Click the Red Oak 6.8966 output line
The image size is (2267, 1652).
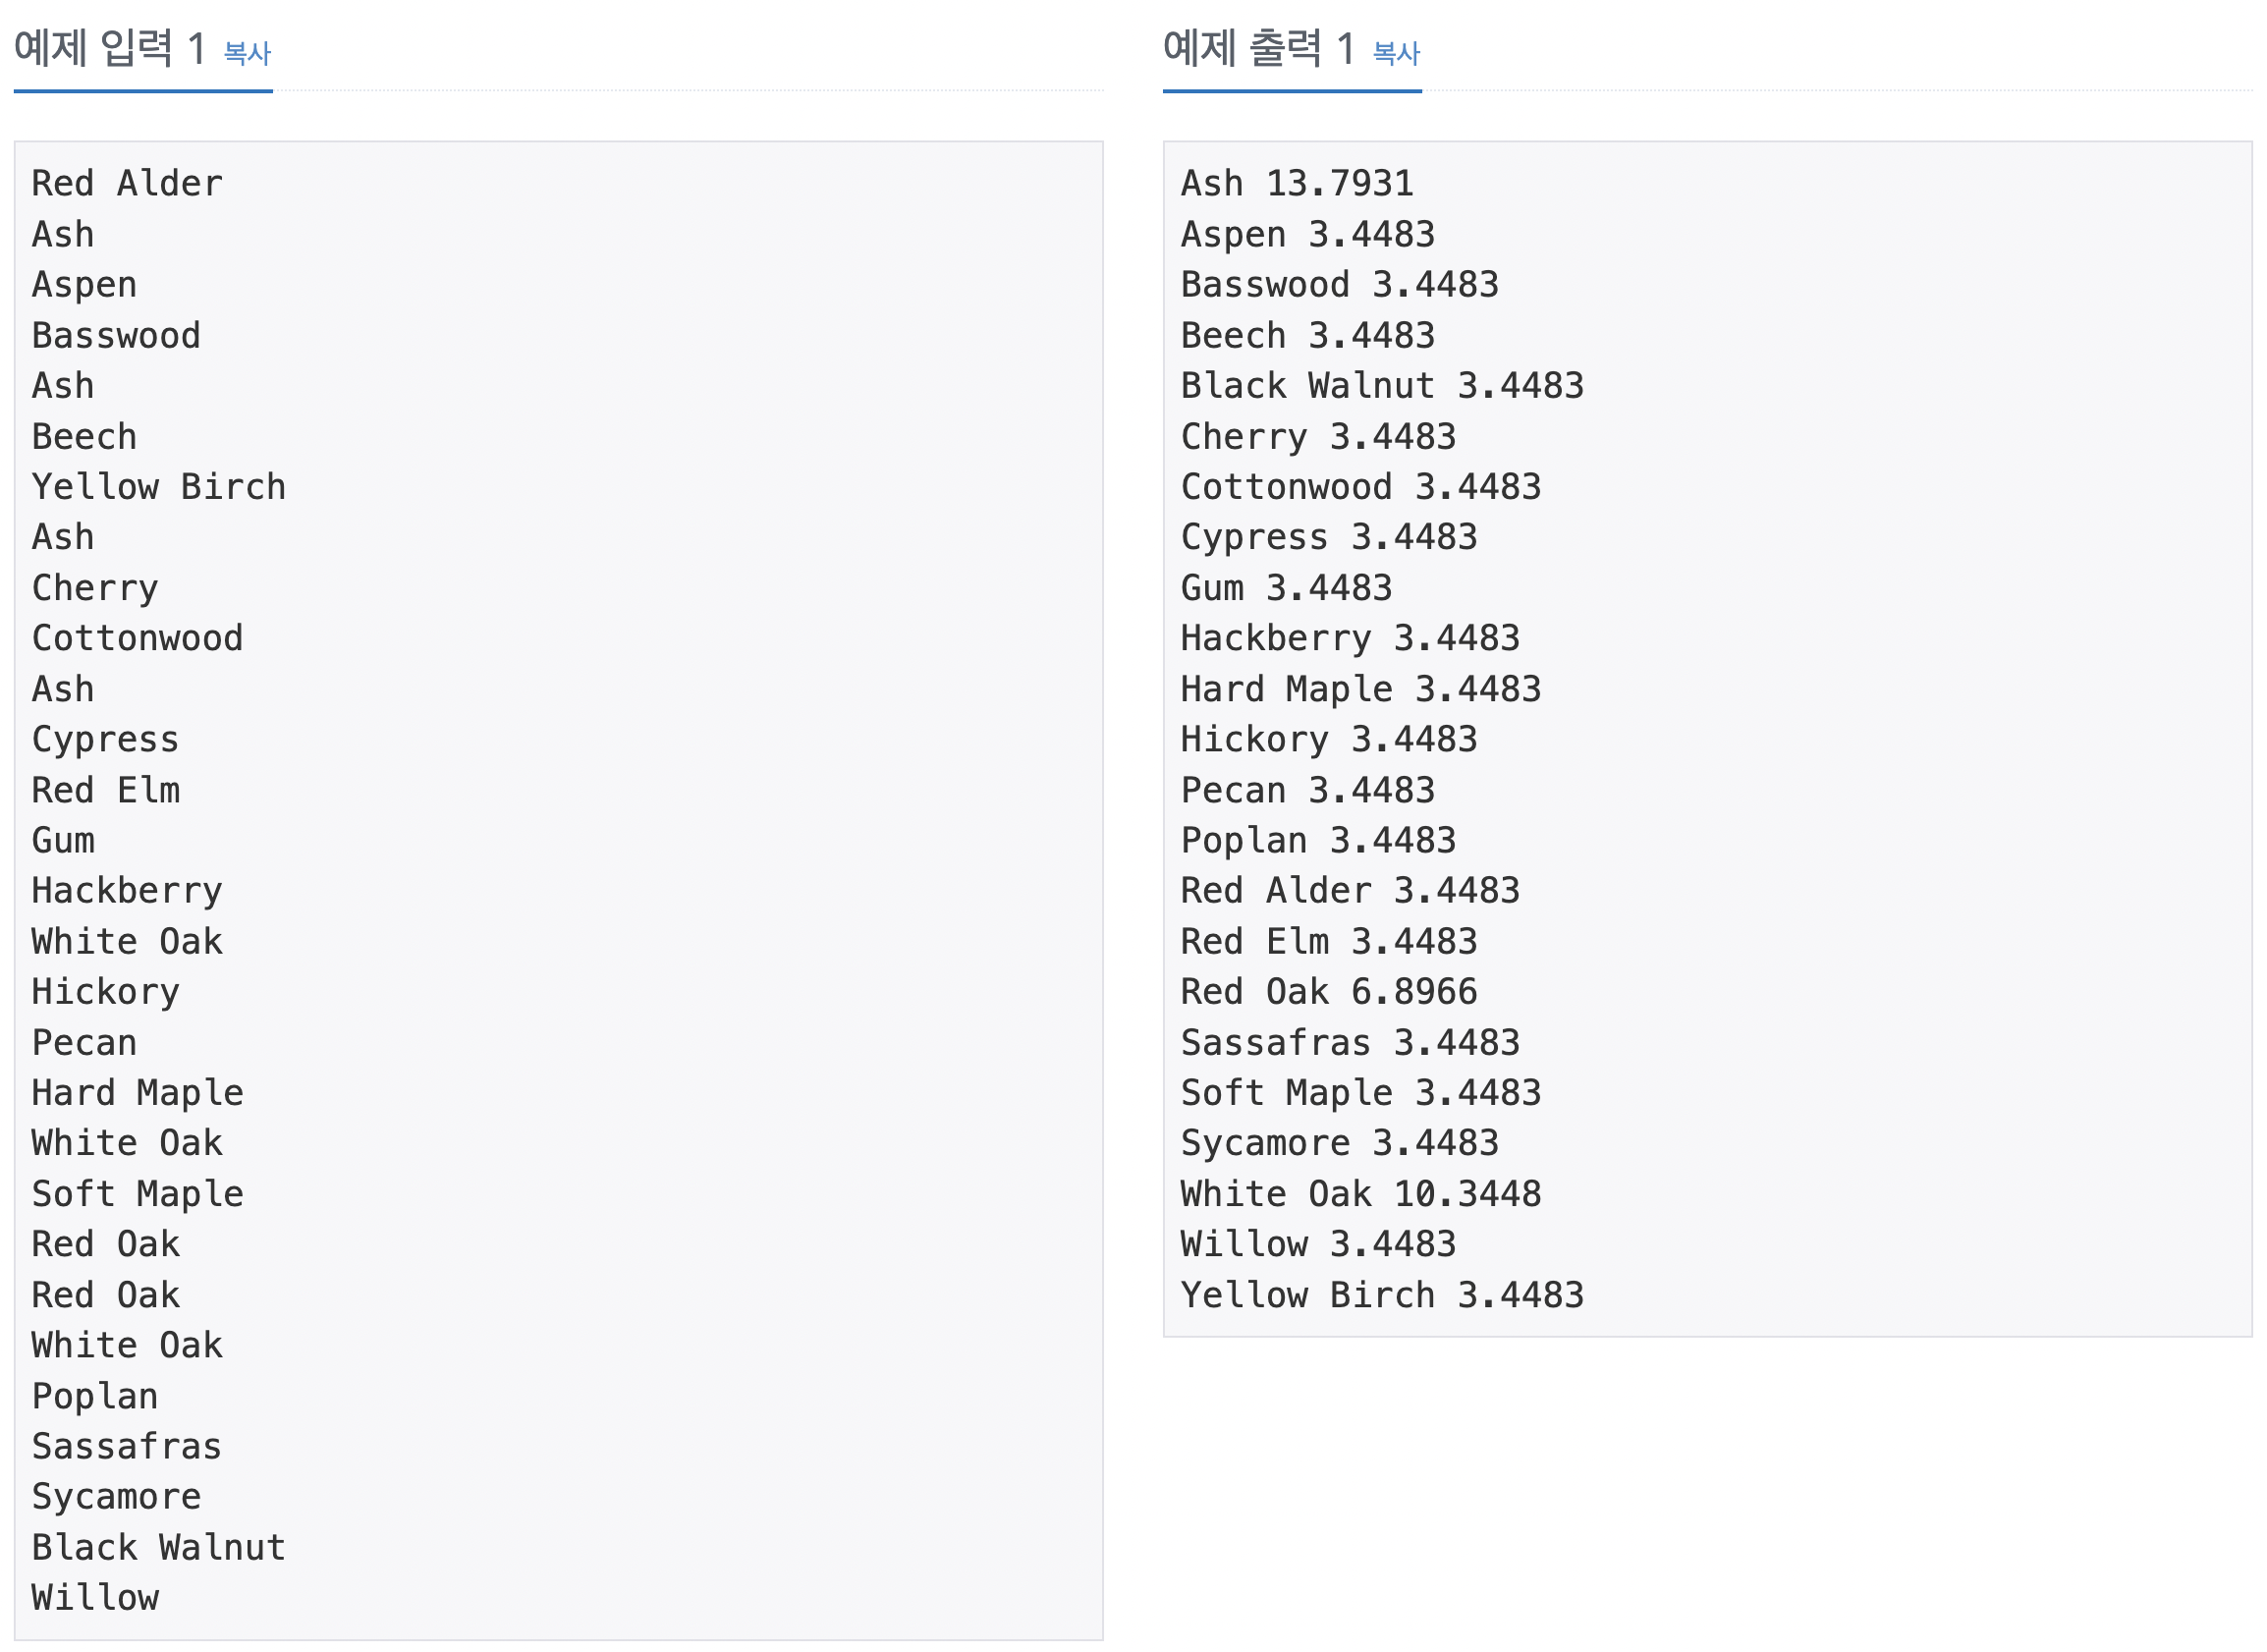pos(1329,991)
